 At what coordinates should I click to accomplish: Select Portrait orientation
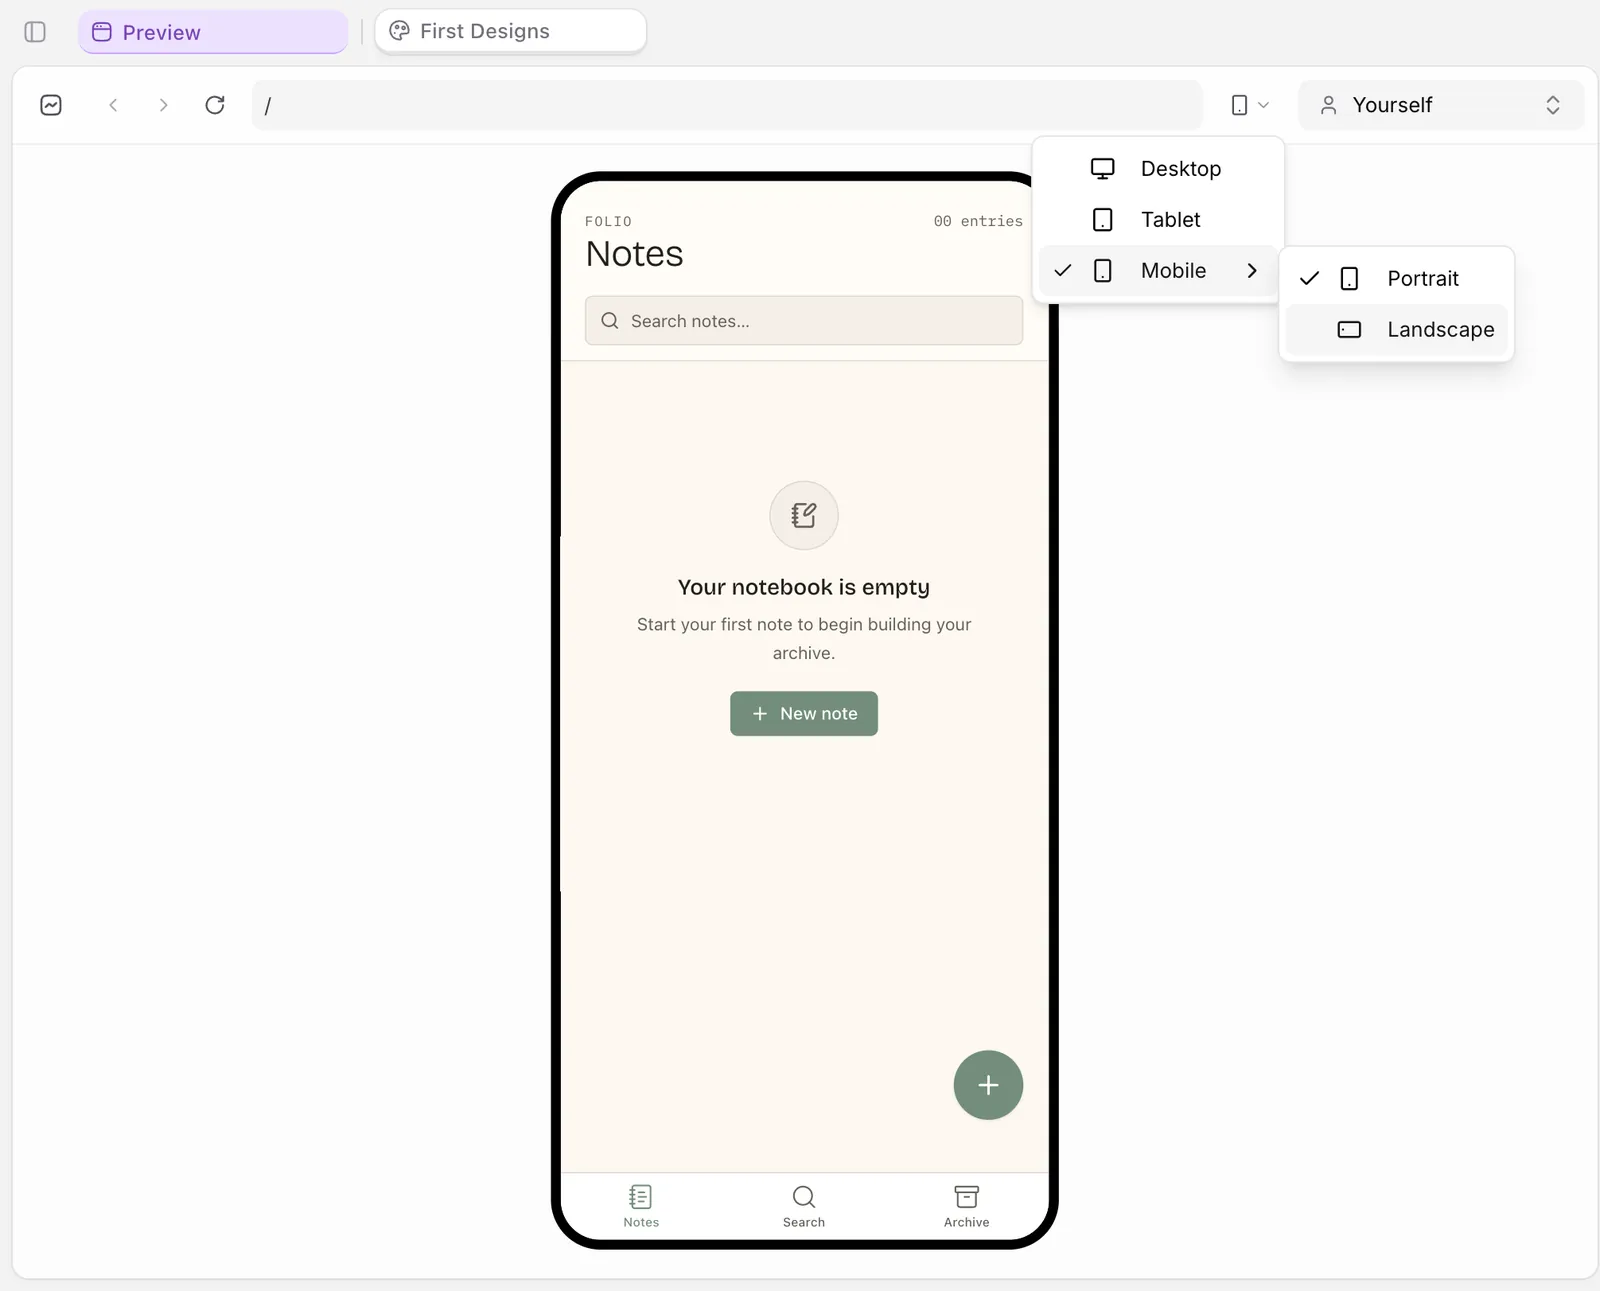[1396, 278]
